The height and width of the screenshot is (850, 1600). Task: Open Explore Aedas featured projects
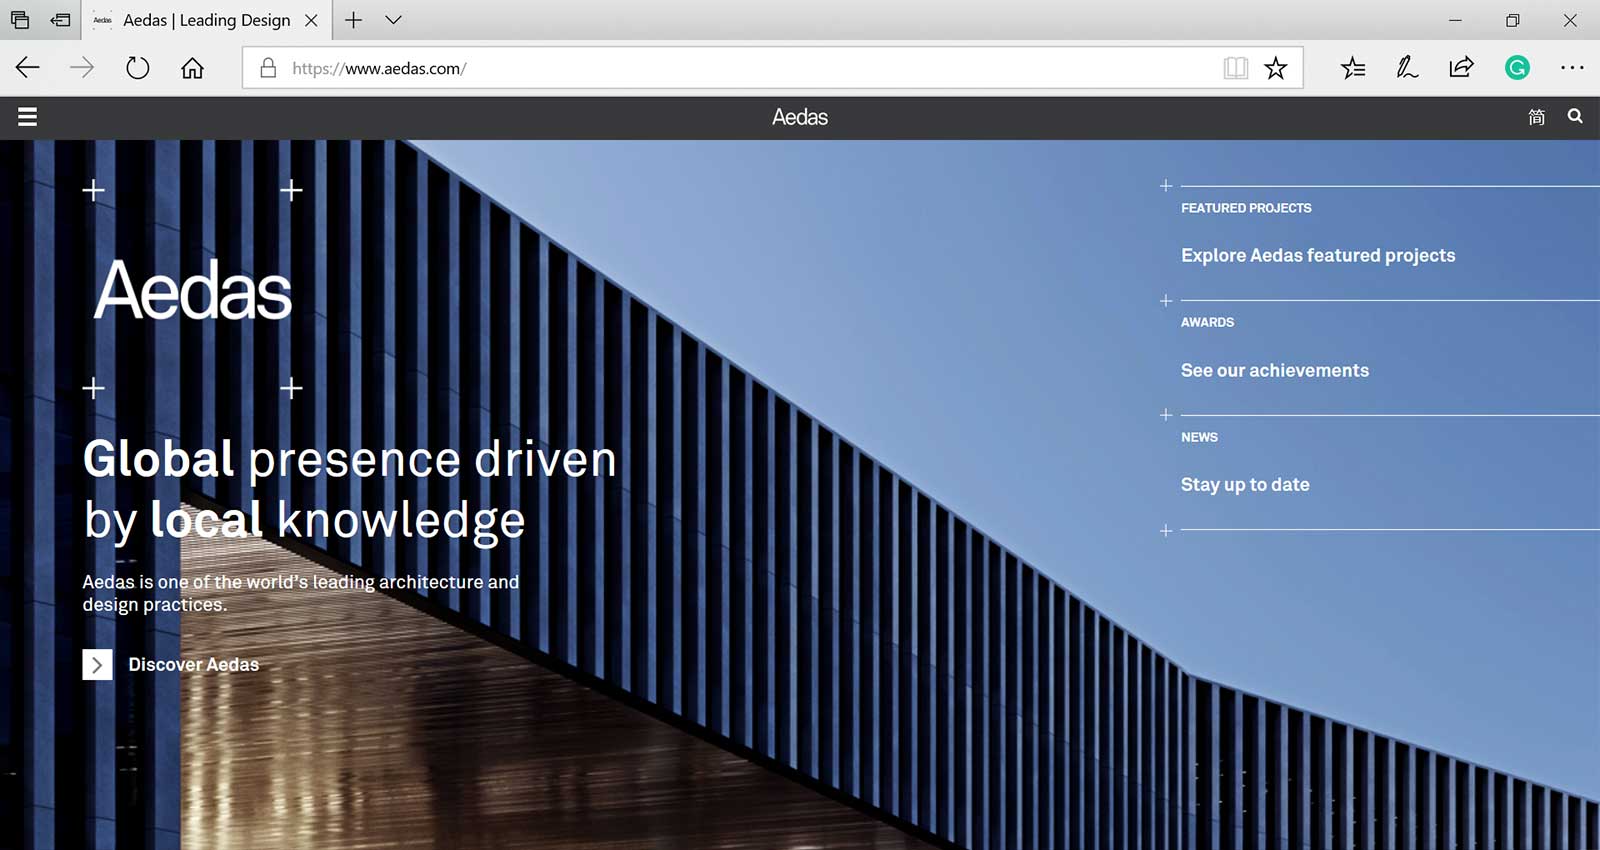coord(1318,255)
